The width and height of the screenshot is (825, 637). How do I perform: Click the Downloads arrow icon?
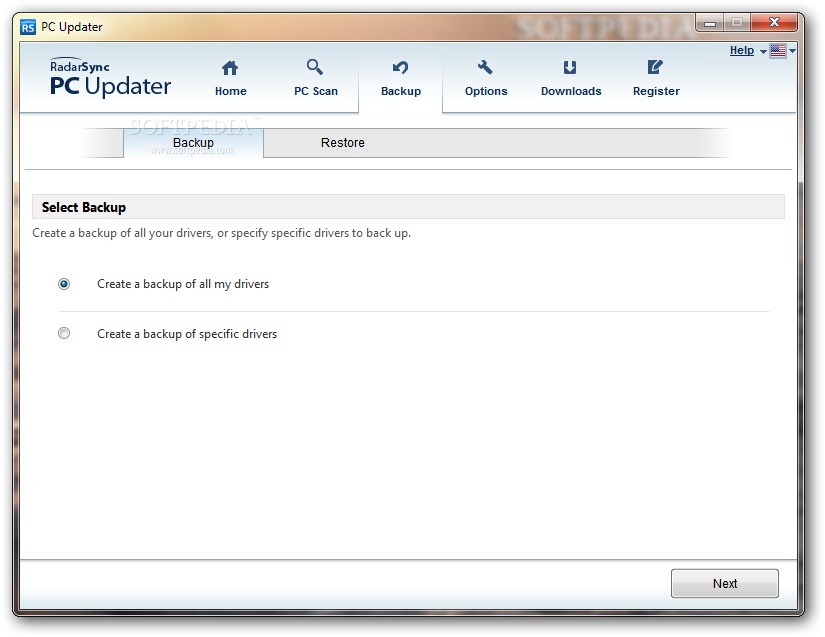570,67
